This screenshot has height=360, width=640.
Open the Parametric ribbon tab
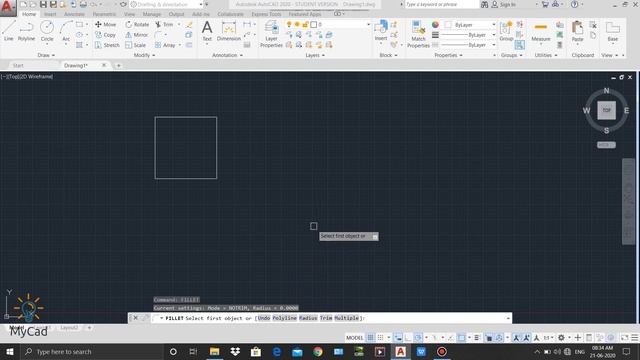pyautogui.click(x=104, y=14)
